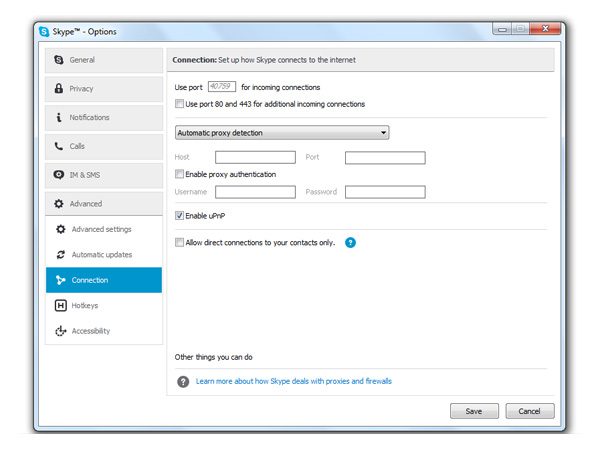Select IM & SMS section
The image size is (600, 450).
[x=104, y=175]
